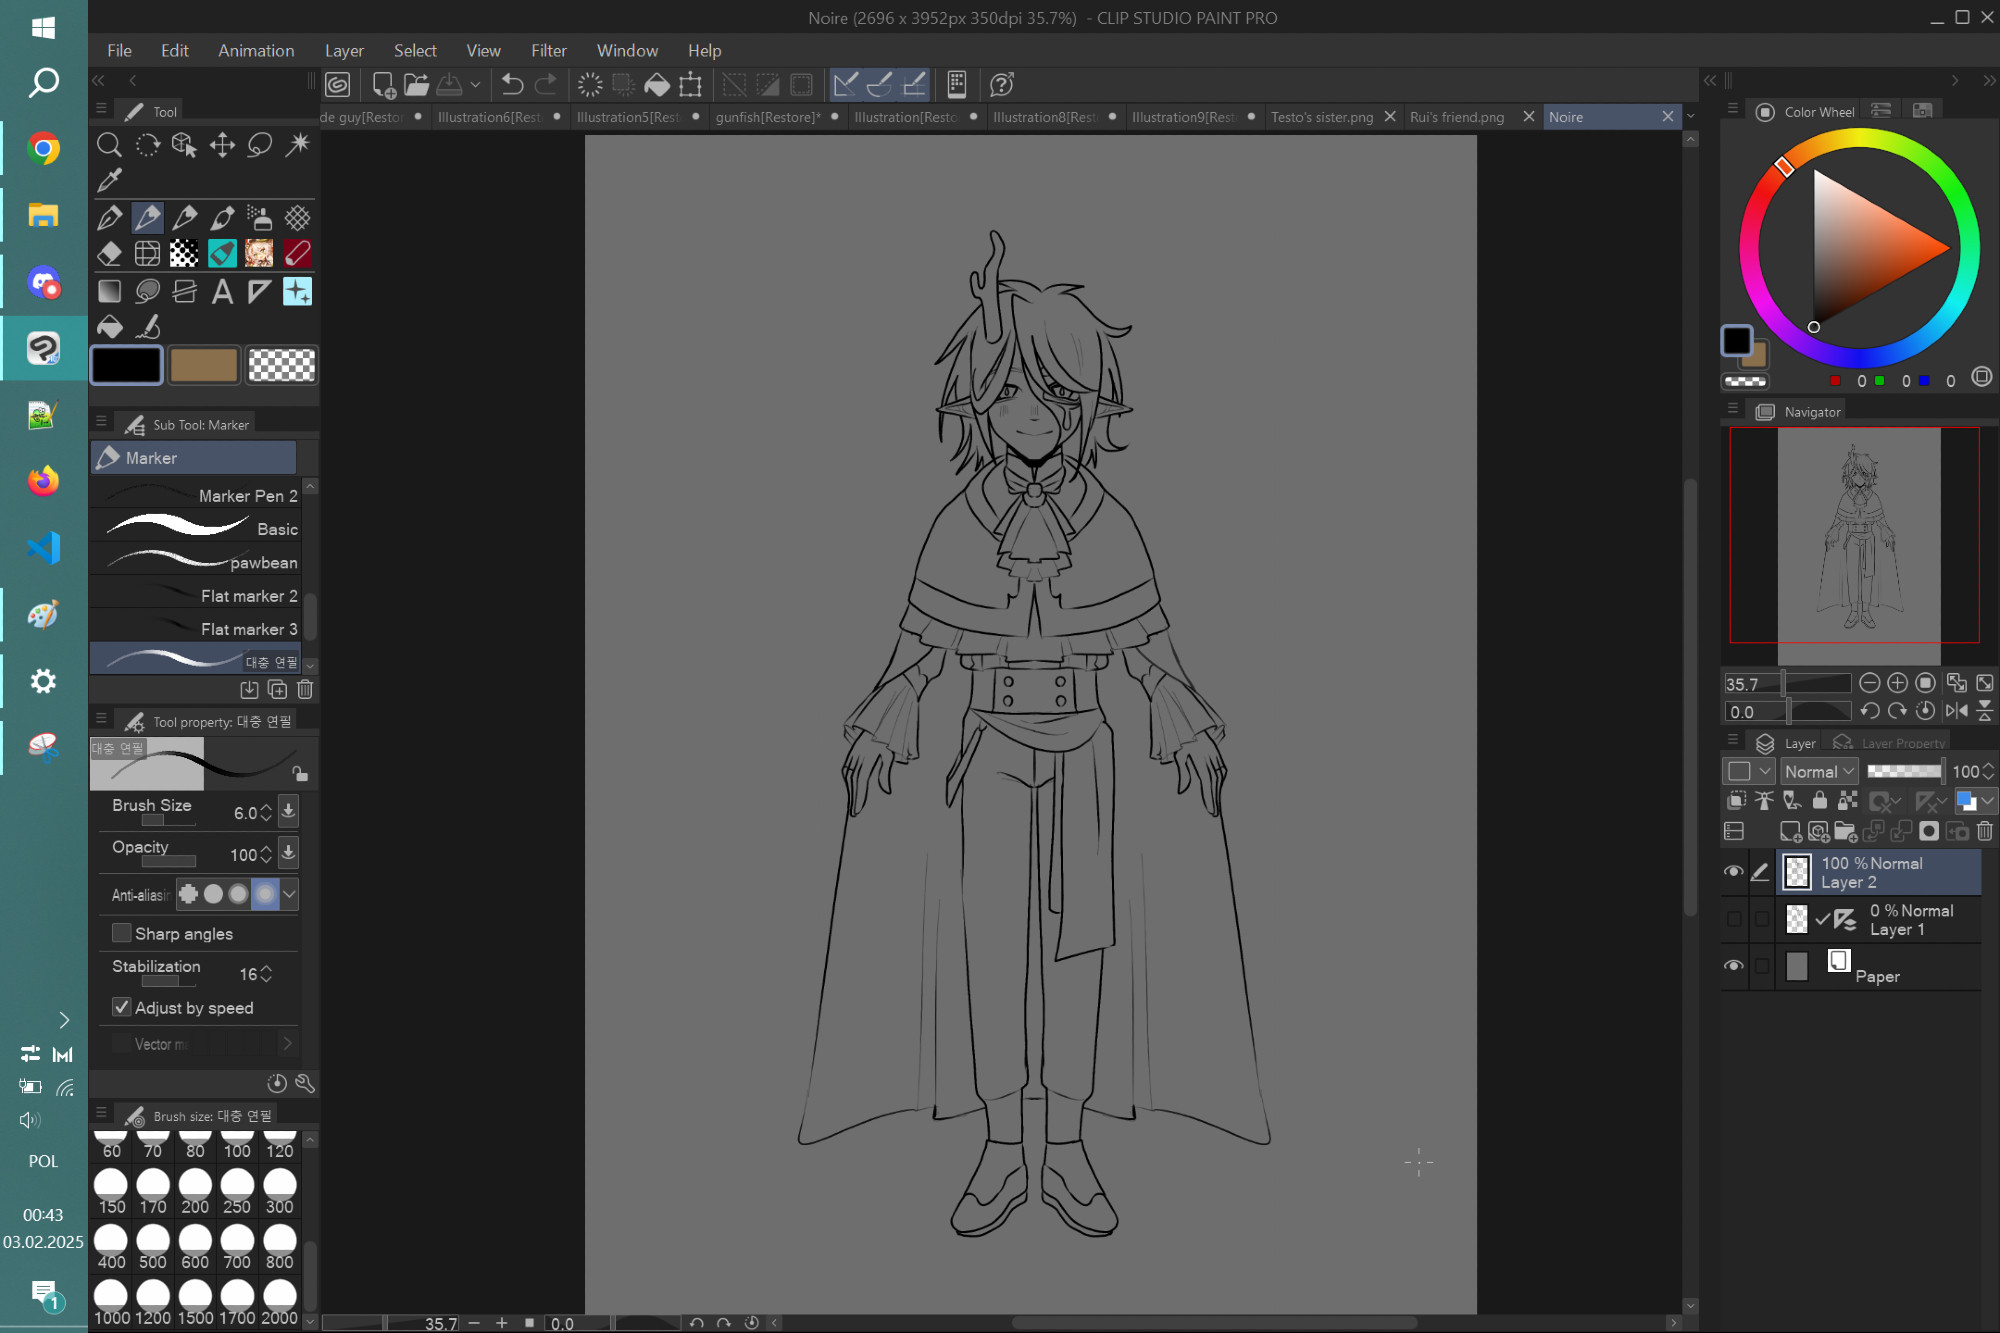The width and height of the screenshot is (2000, 1333).
Task: Select the Flat marker 3 sub tool
Action: [195, 628]
